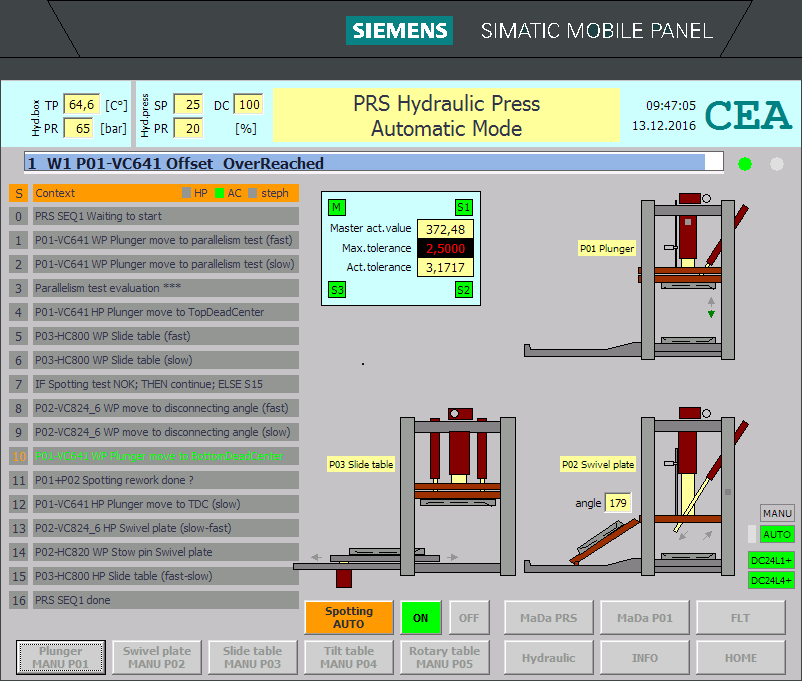The image size is (802, 681).
Task: Click the angle value 179 field
Action: [x=618, y=503]
